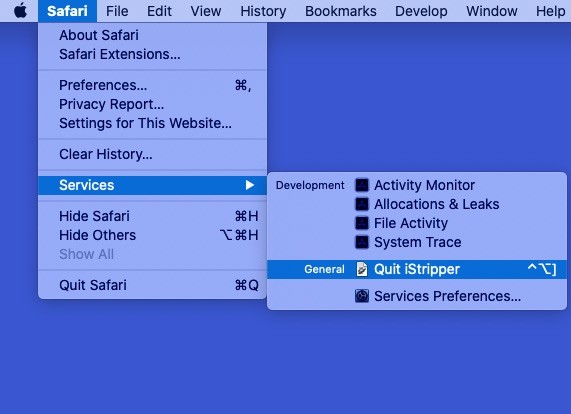Open the Bookmarks menu
The width and height of the screenshot is (571, 414).
341,11
